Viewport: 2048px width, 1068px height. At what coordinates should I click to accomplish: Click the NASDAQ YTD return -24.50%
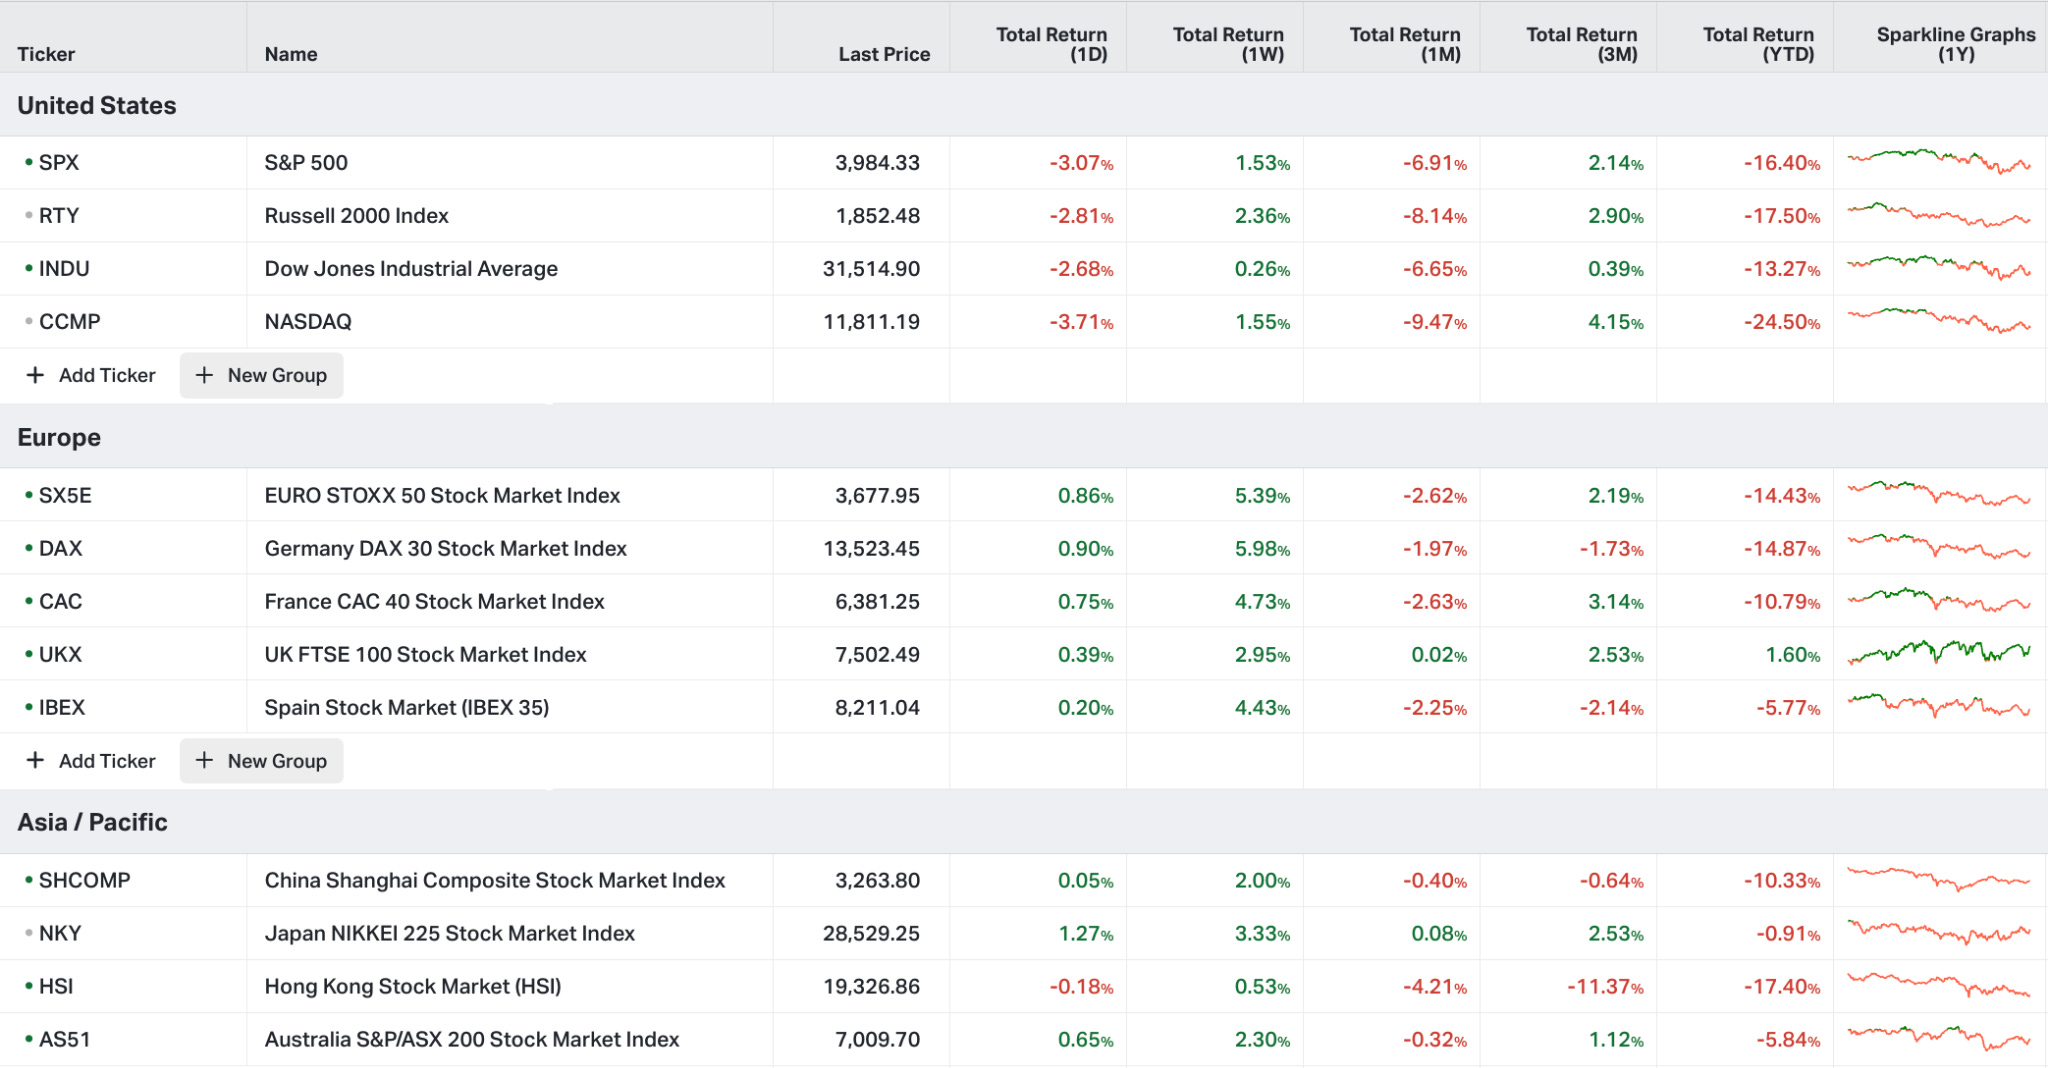pos(1782,321)
